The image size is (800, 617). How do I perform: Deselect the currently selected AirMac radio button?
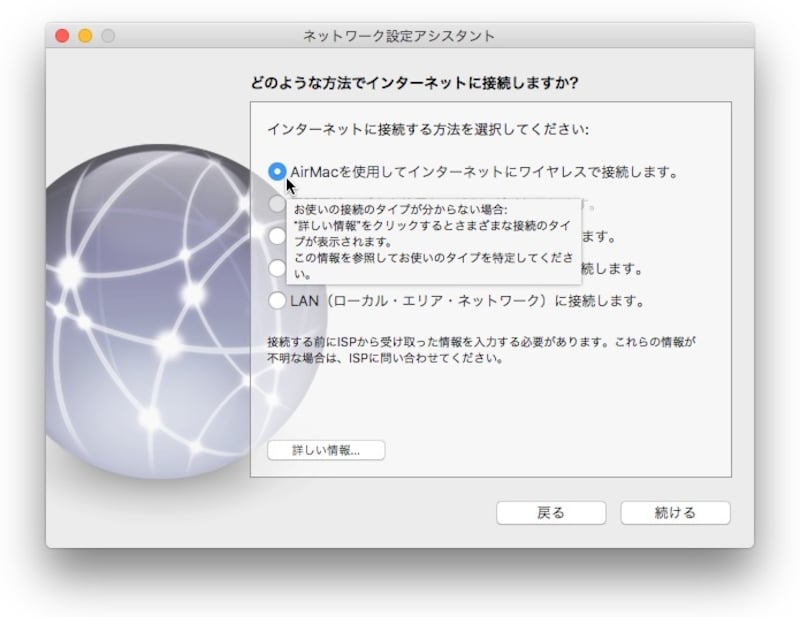coord(275,170)
